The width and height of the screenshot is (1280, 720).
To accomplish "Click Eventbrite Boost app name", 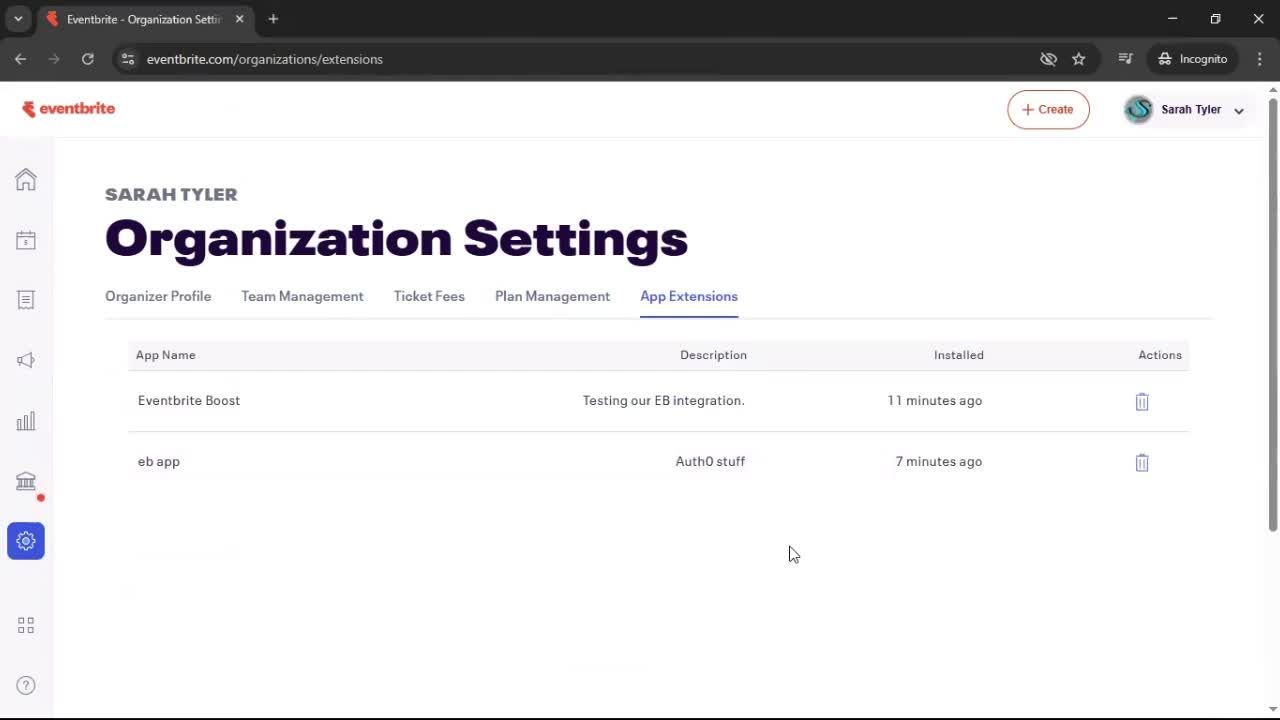I will coord(189,400).
